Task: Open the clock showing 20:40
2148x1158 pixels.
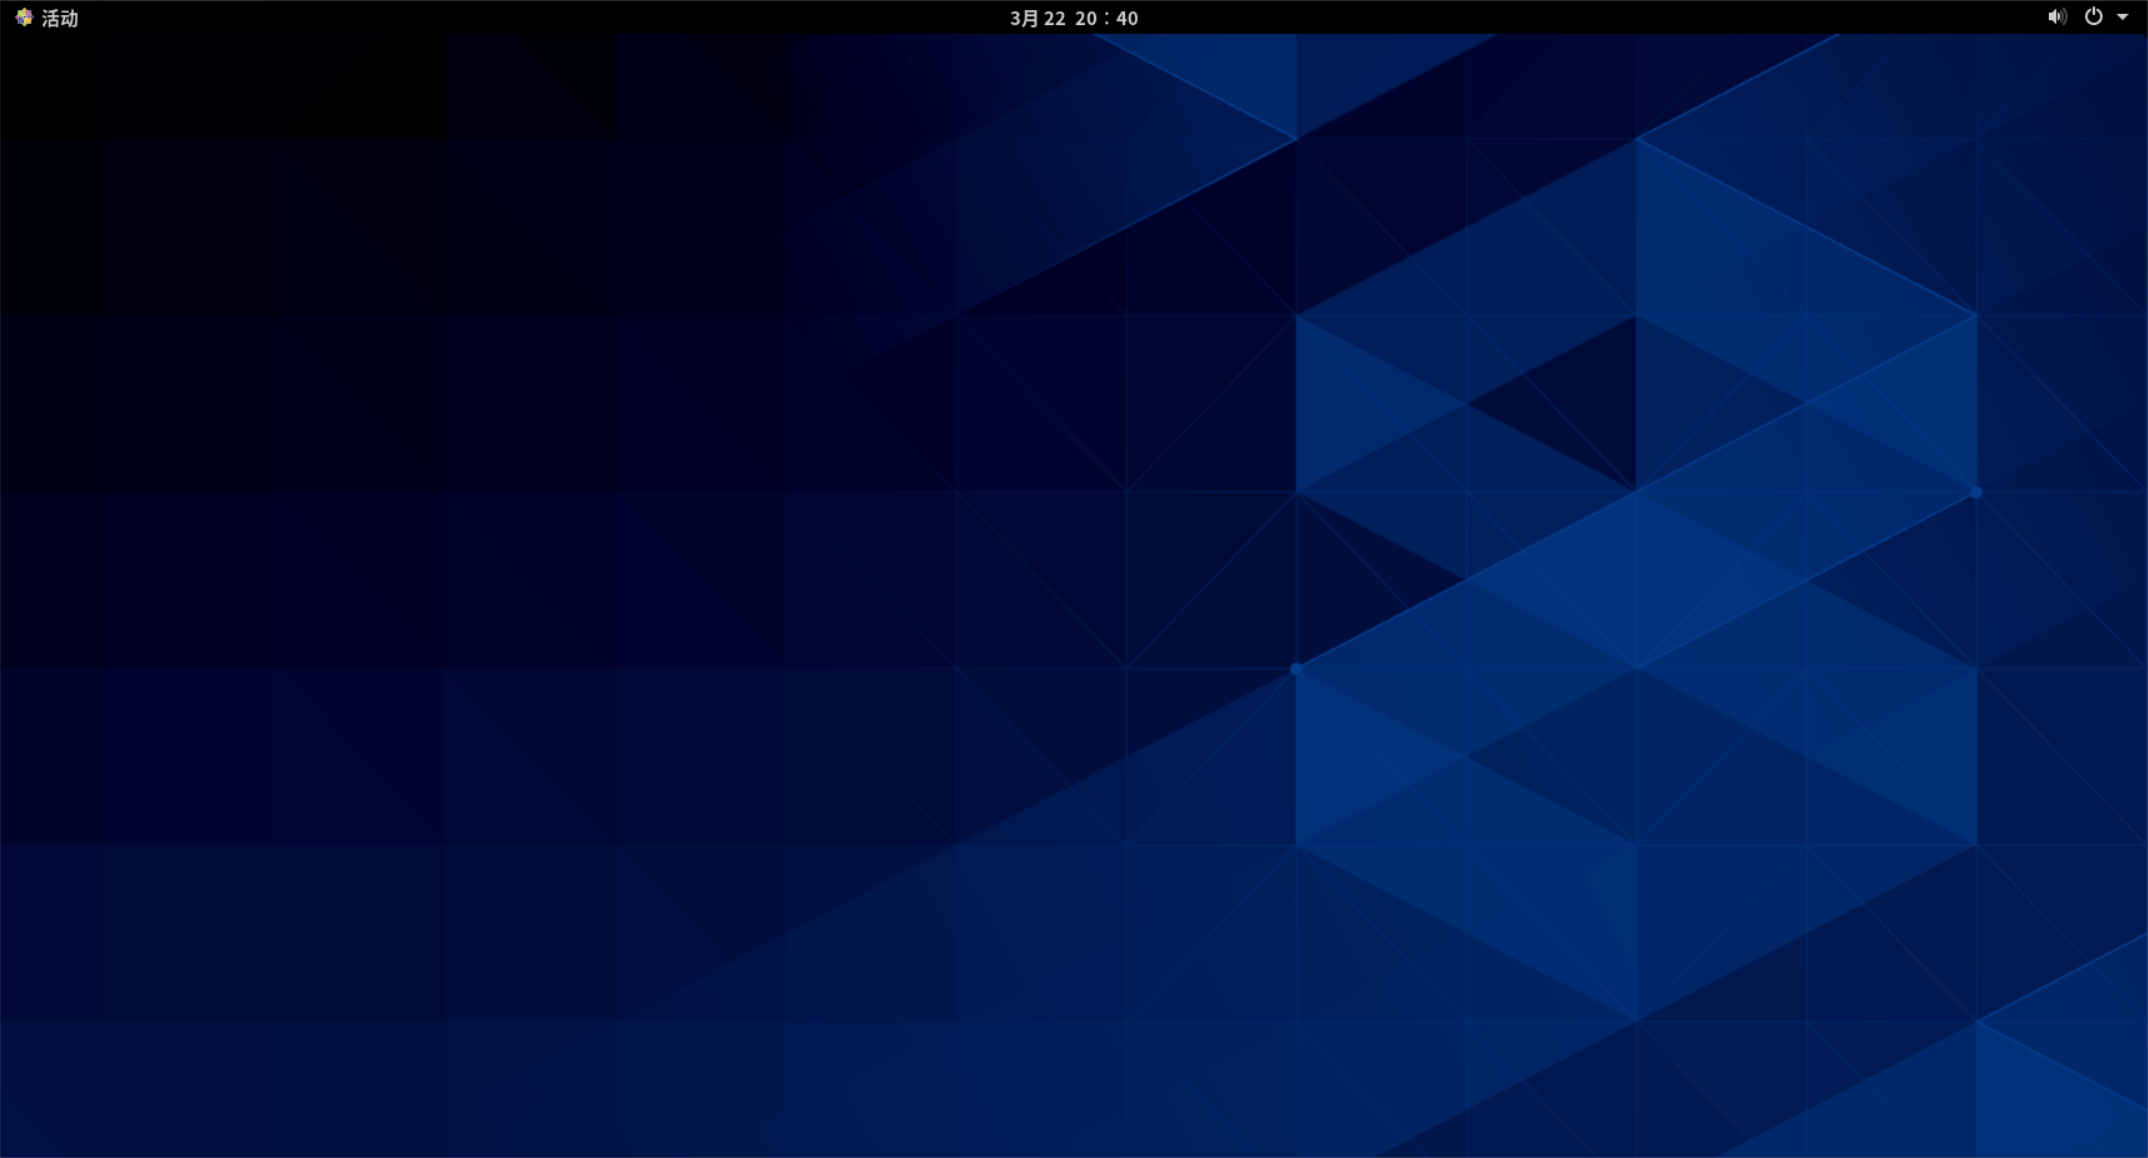Action: 1106,18
